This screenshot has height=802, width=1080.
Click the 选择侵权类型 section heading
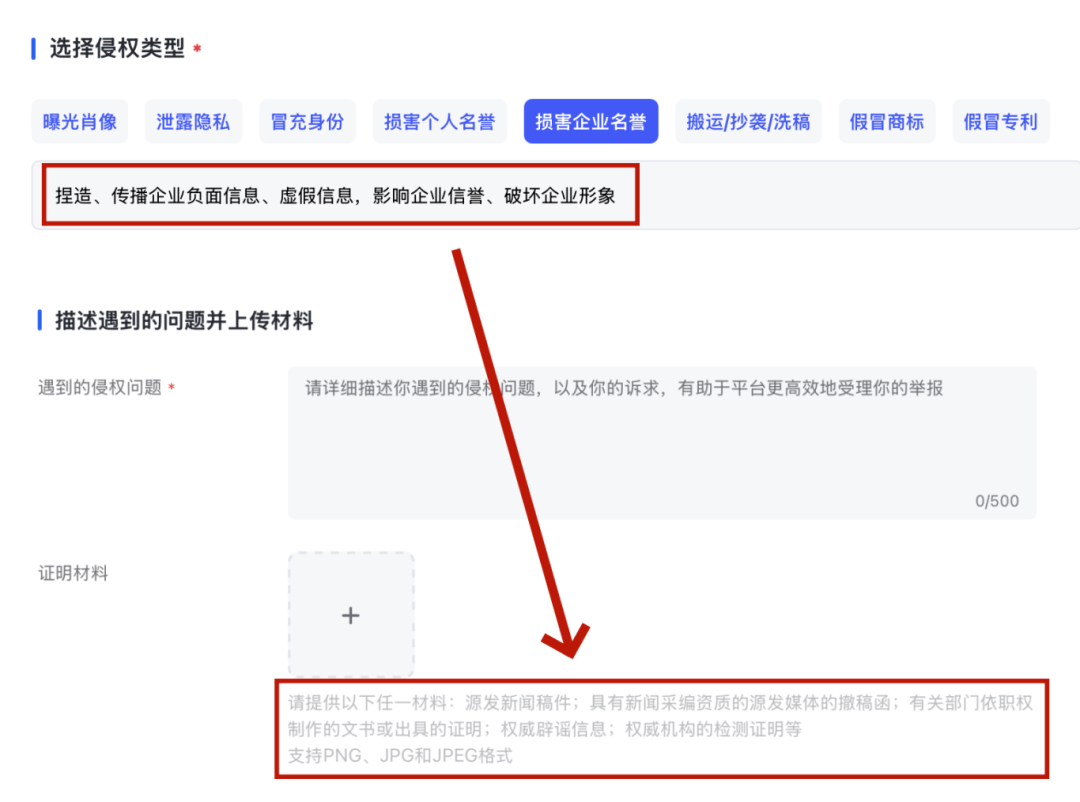tap(117, 49)
